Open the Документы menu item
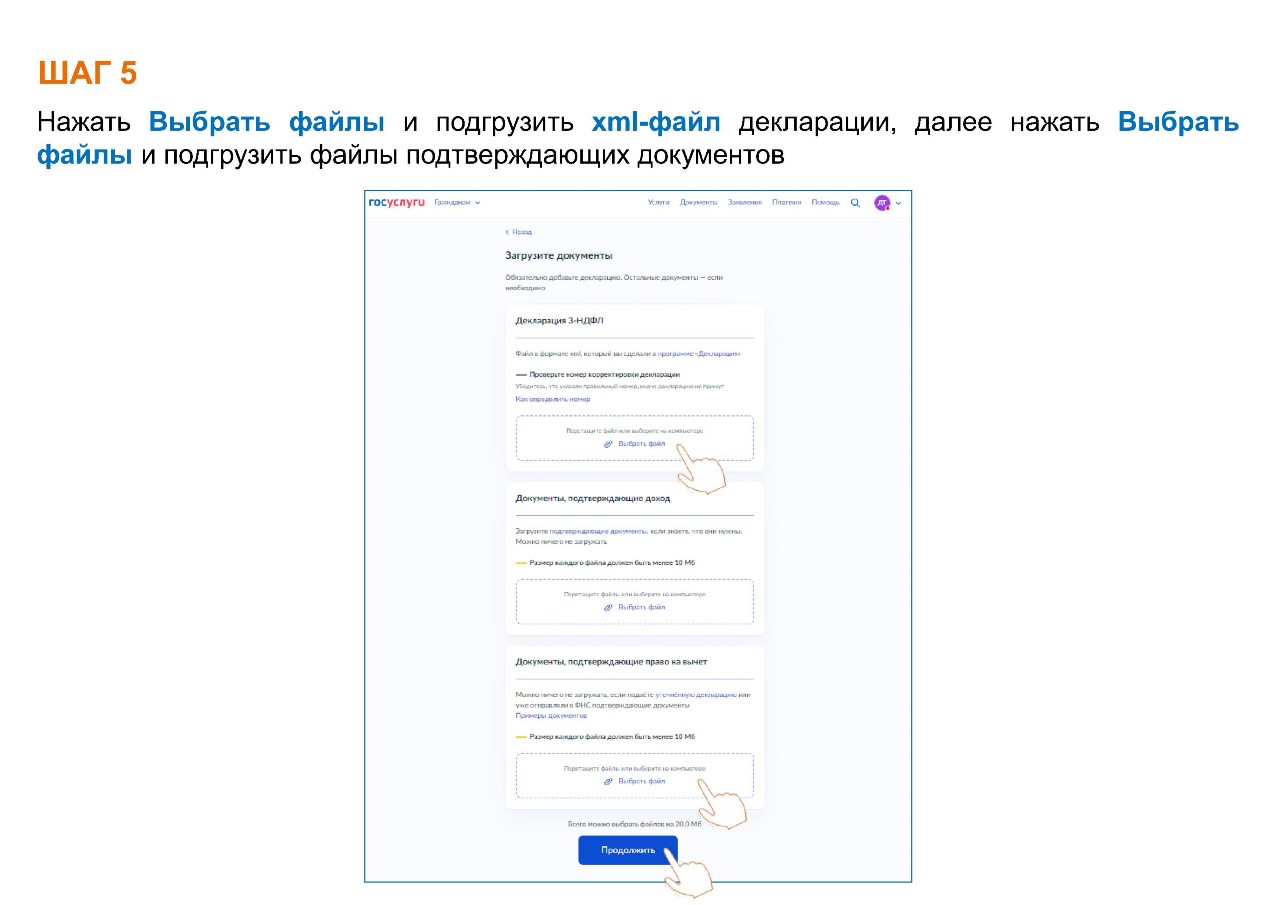The image size is (1280, 905). click(698, 203)
